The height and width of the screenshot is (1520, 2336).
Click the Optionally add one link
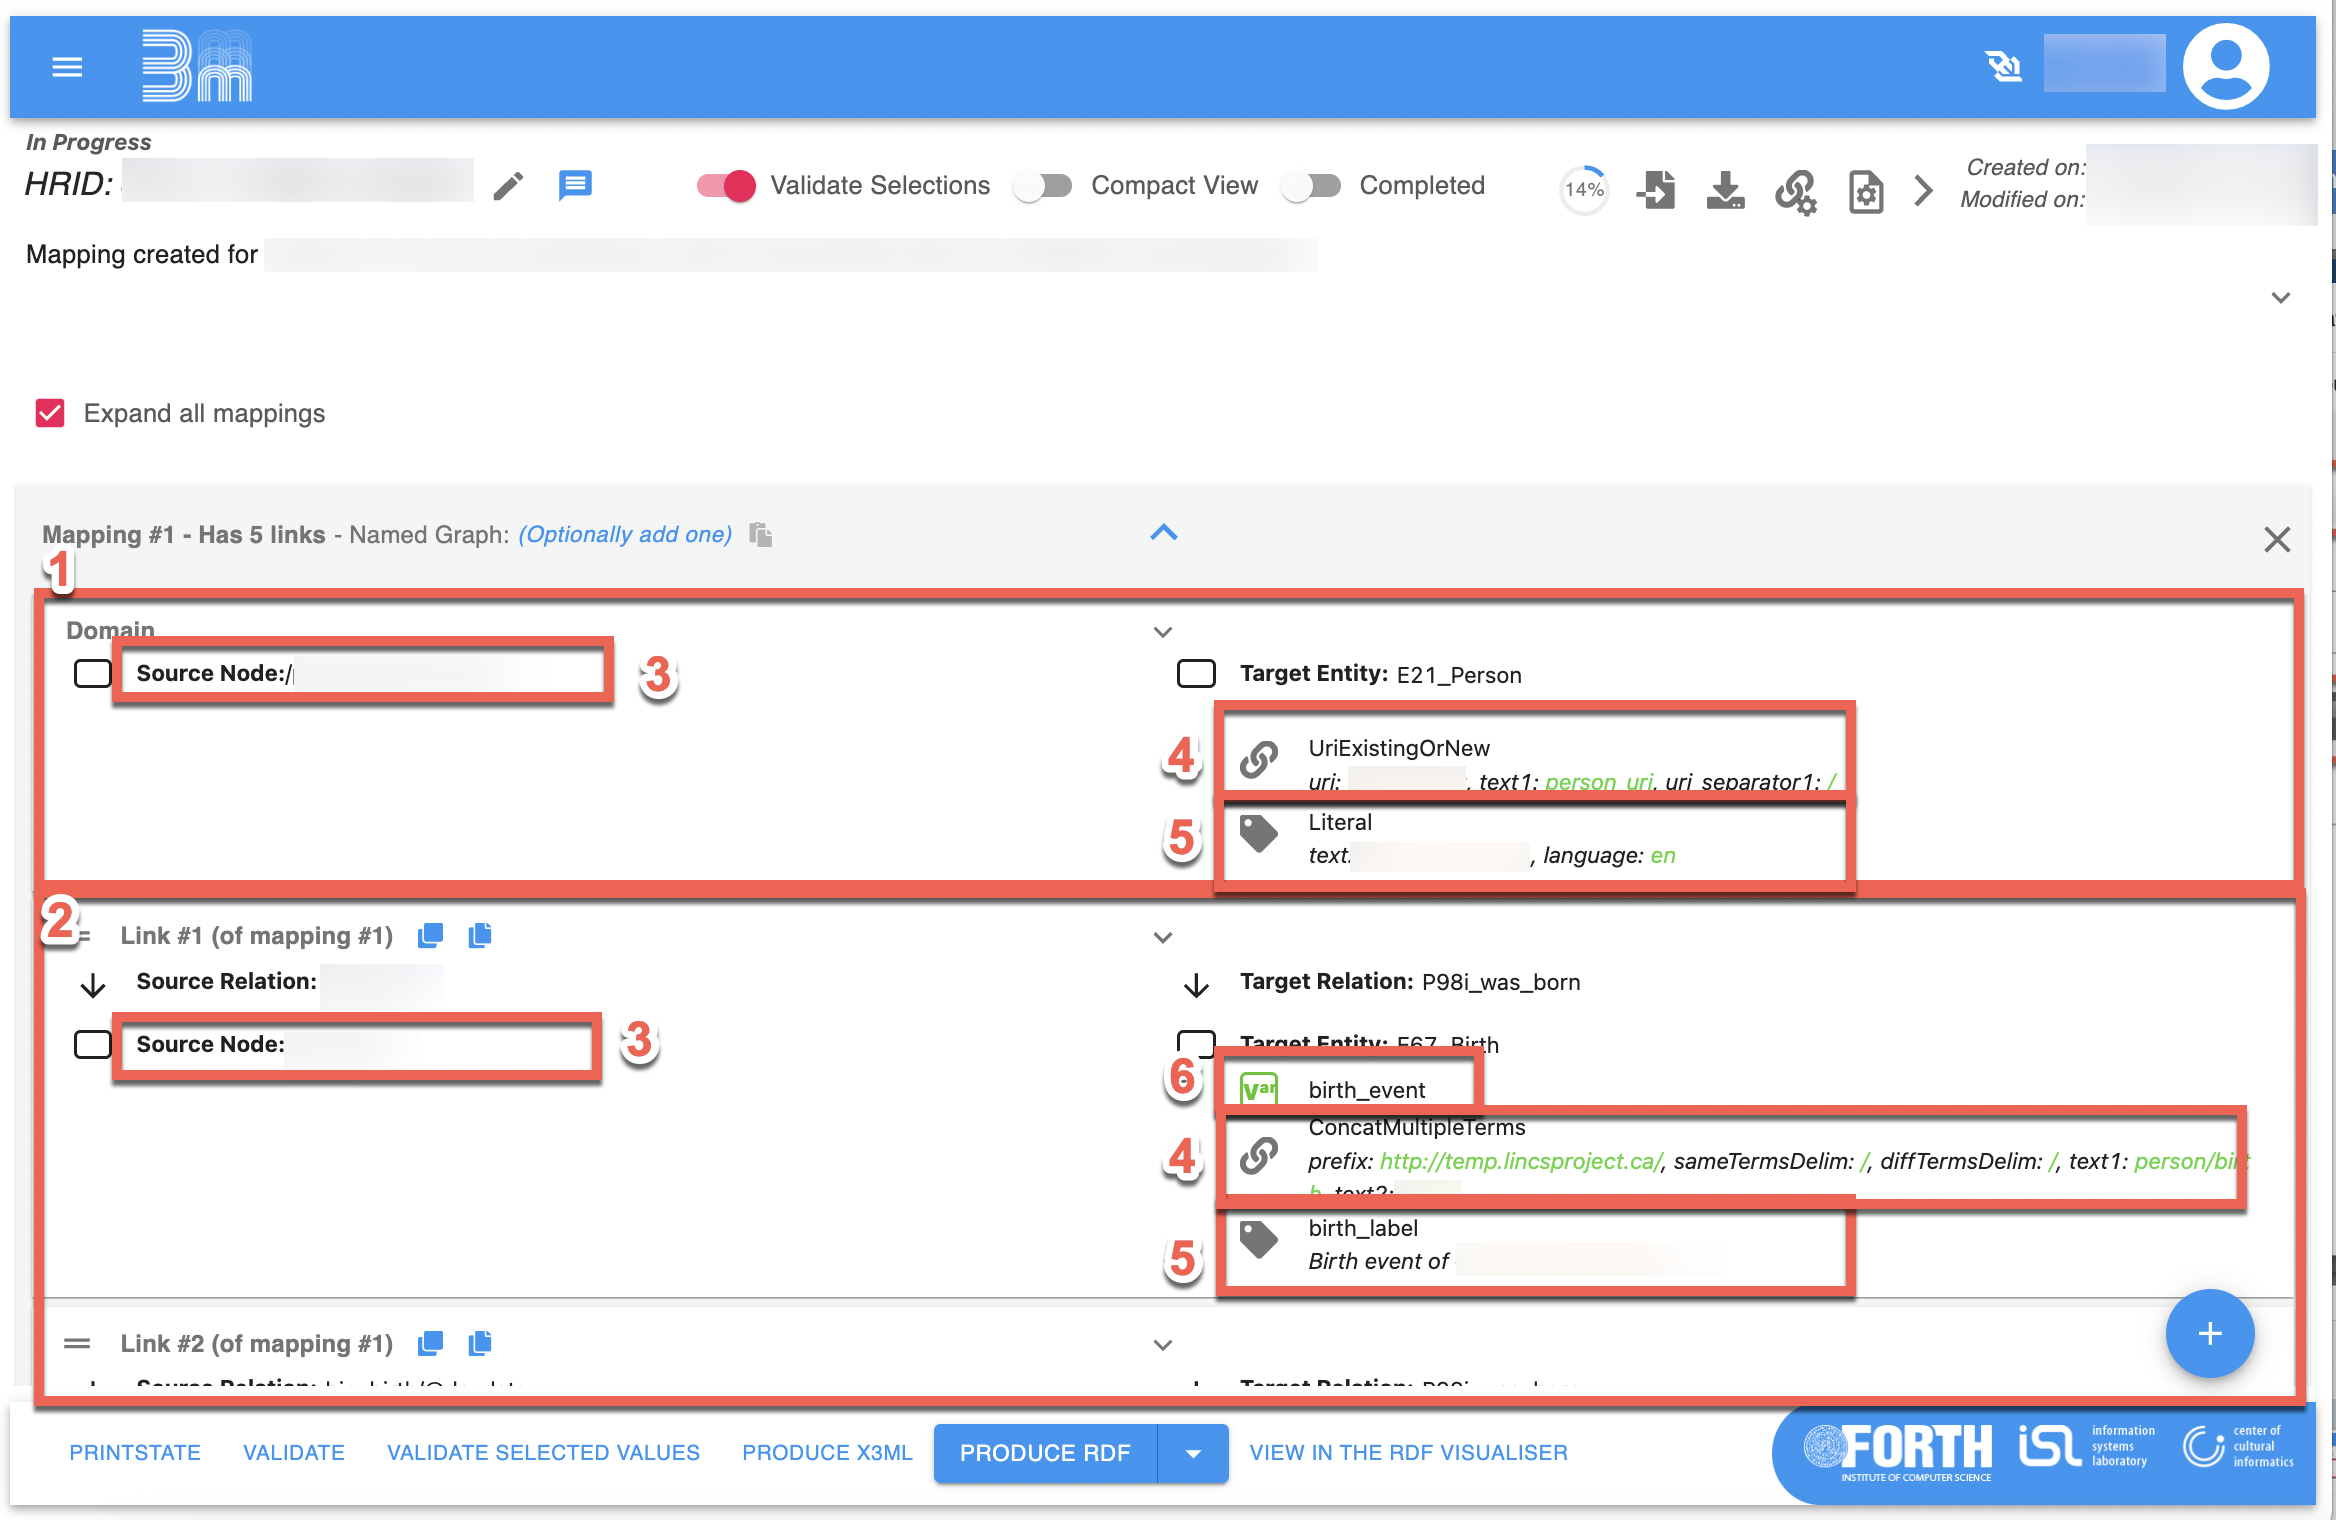tap(625, 535)
